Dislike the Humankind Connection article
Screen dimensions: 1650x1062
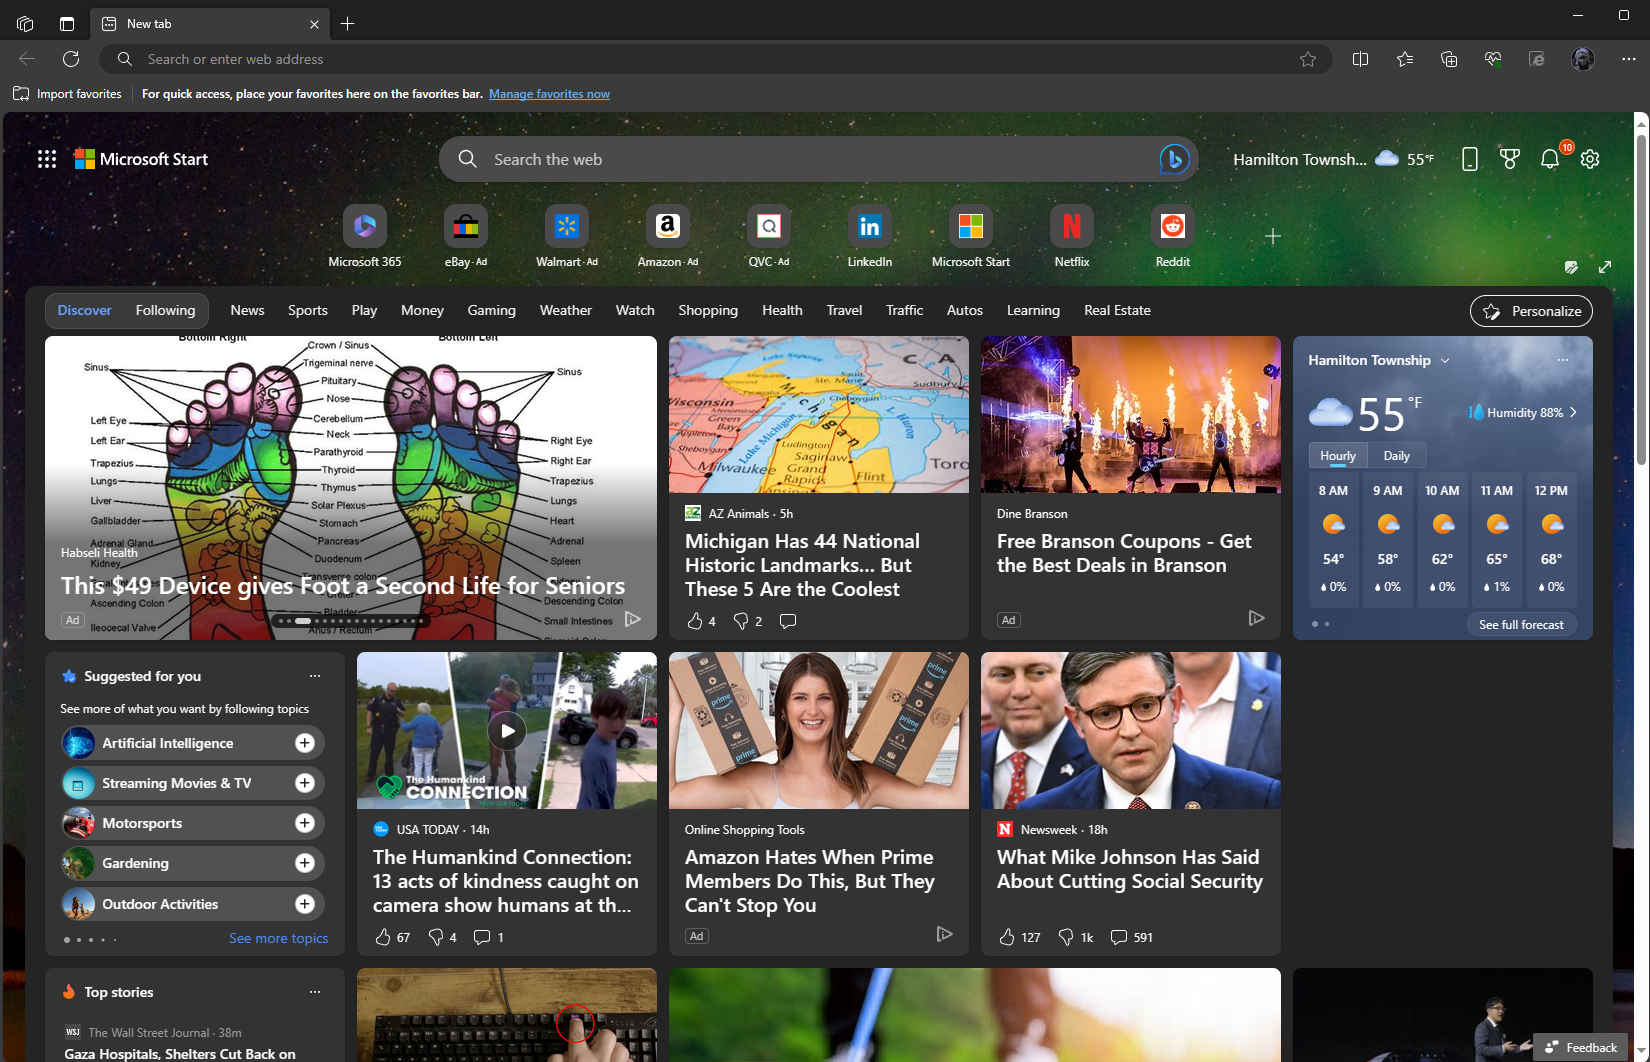coord(435,937)
